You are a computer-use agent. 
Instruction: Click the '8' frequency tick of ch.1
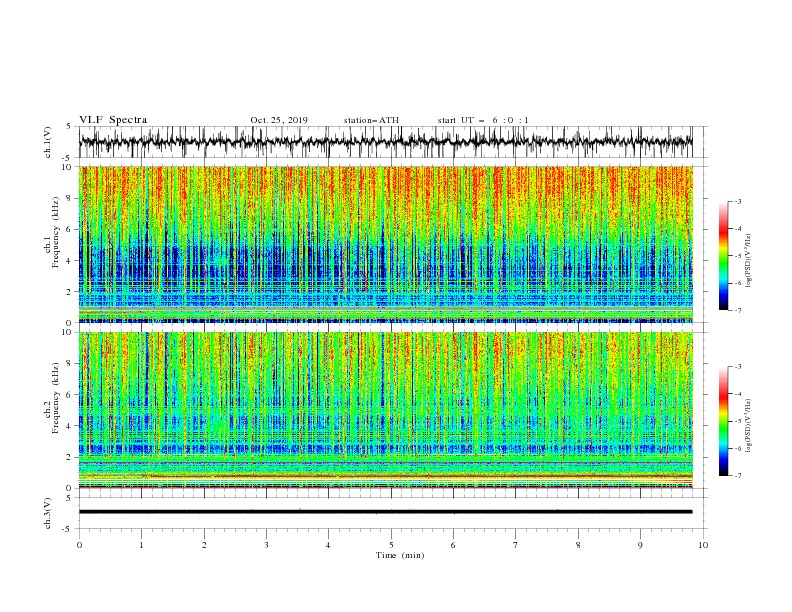click(70, 198)
